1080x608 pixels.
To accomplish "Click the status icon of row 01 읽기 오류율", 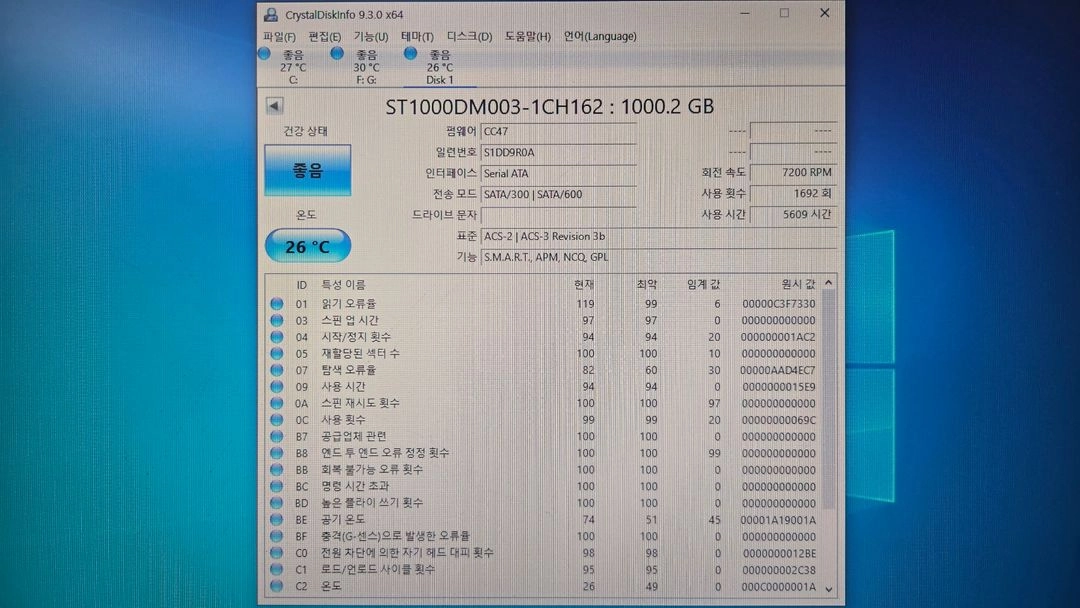I will tap(277, 303).
